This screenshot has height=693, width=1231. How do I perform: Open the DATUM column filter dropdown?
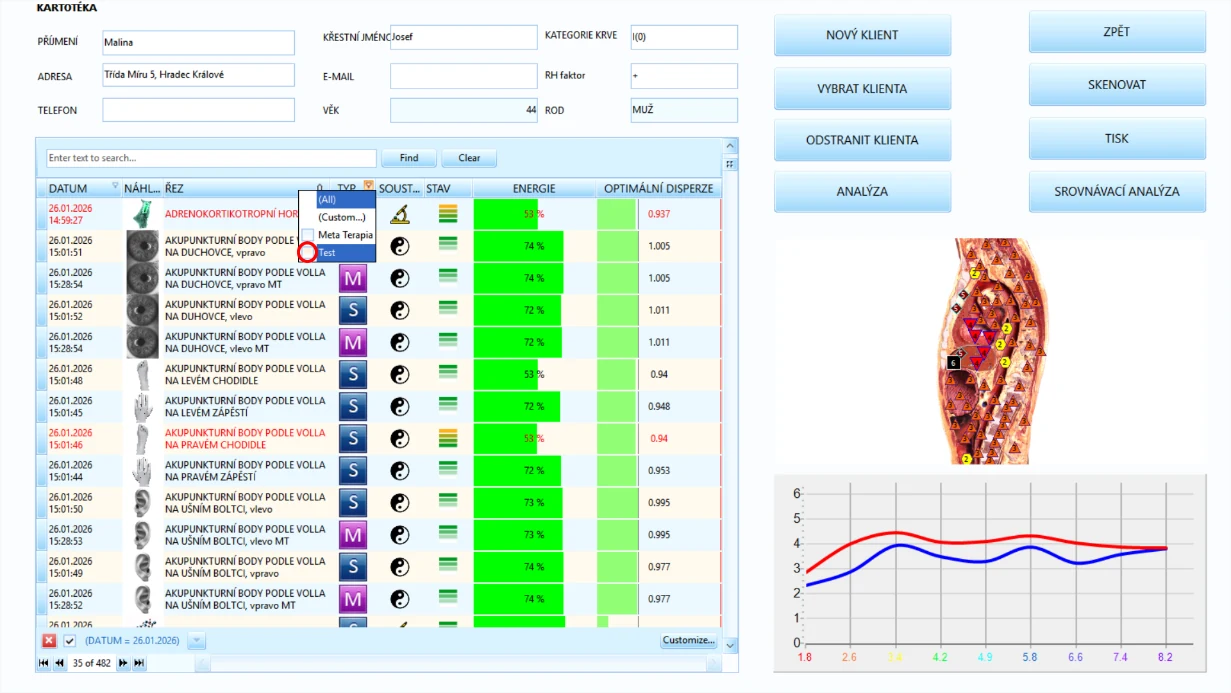click(x=115, y=186)
